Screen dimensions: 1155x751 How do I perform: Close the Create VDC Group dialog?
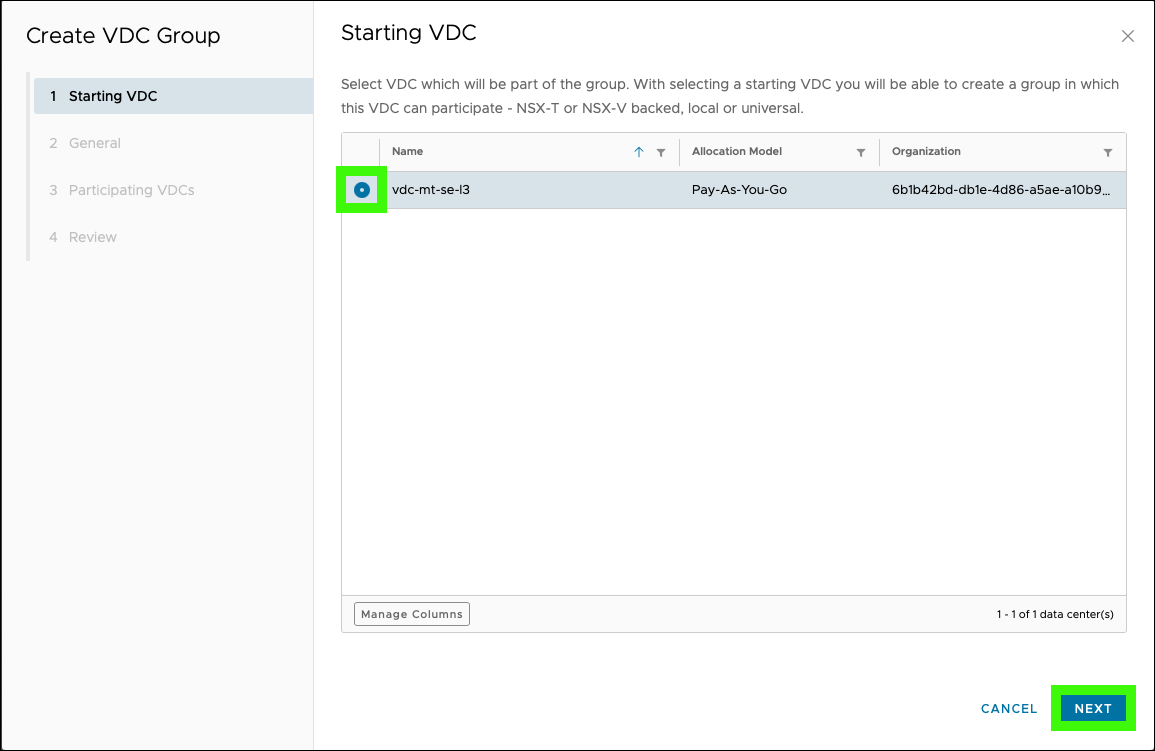1127,36
